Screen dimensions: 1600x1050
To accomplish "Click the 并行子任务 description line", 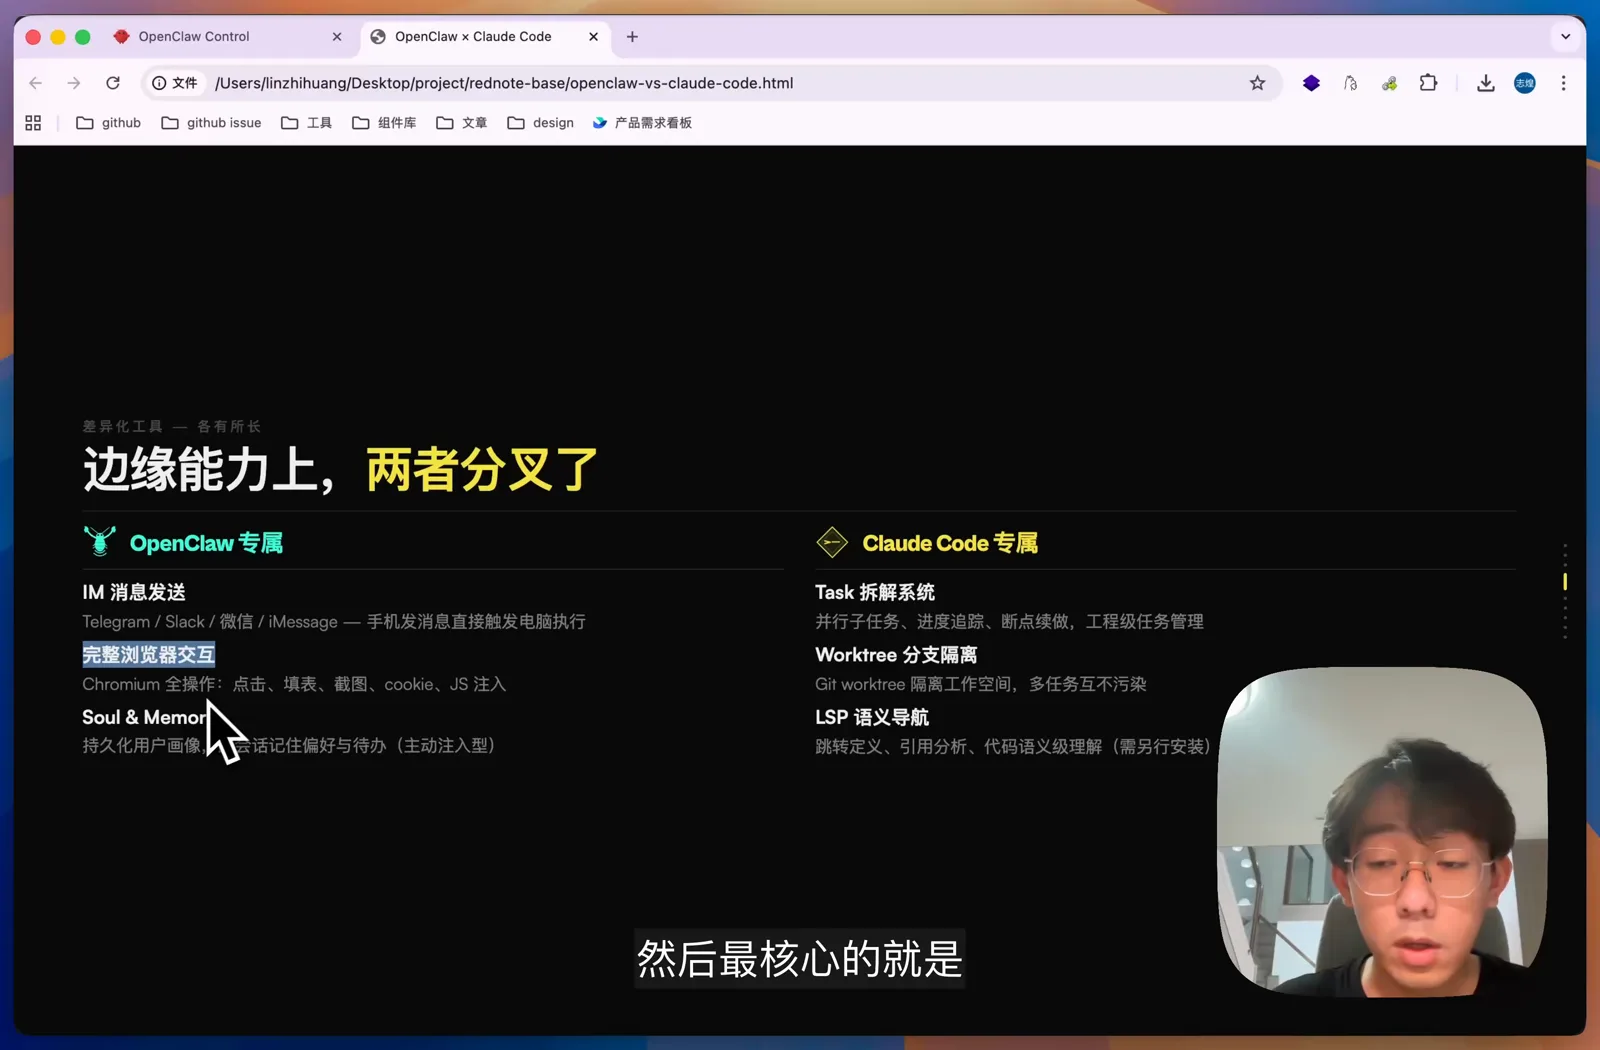I will 1009,622.
